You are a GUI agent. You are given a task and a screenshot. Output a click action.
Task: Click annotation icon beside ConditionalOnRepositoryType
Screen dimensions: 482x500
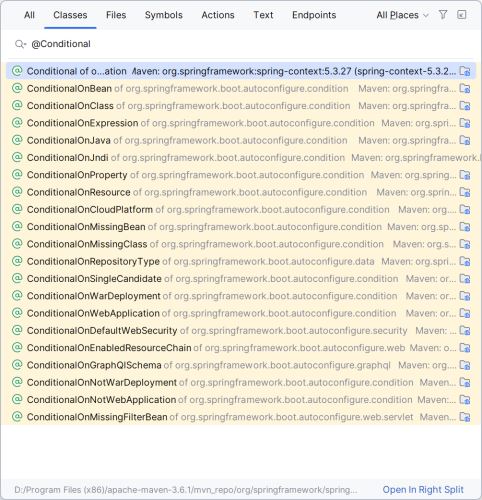(x=17, y=261)
